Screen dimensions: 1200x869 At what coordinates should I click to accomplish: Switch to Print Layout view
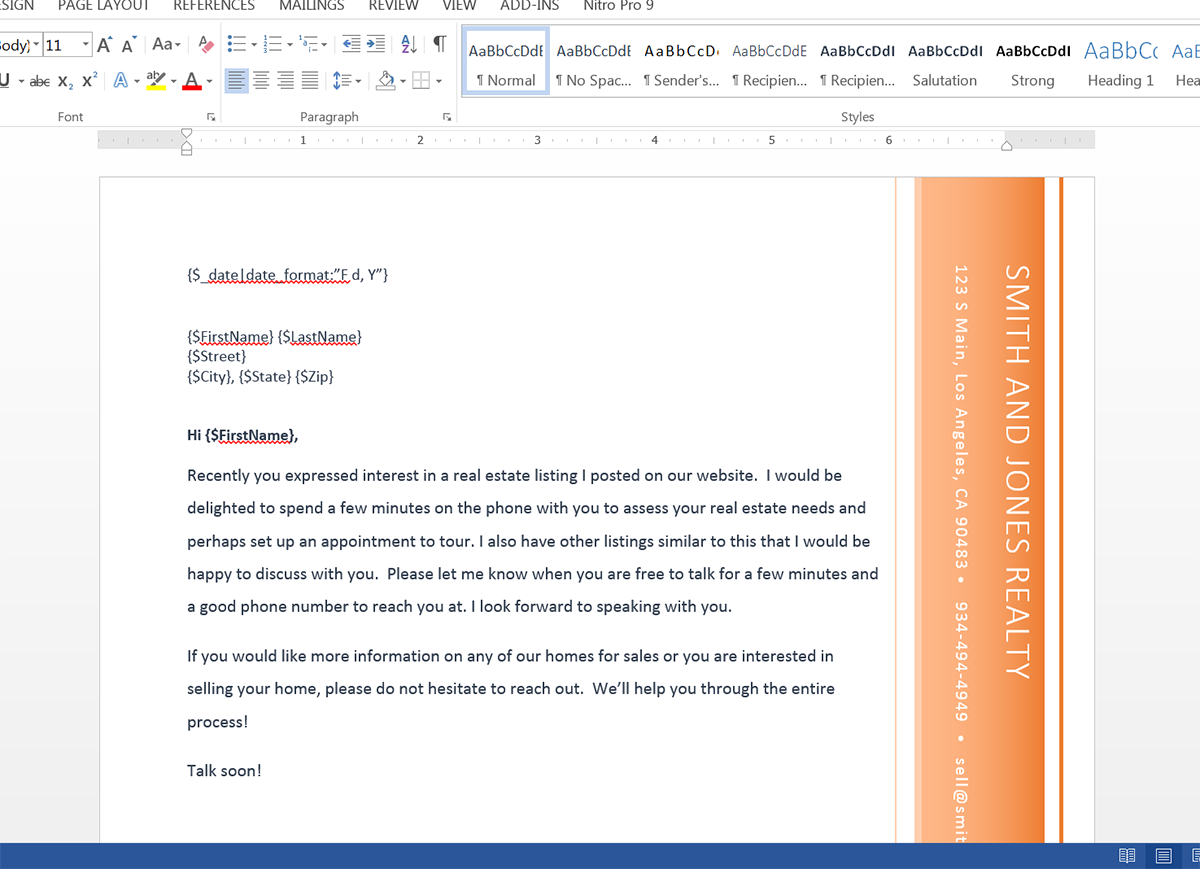1163,856
